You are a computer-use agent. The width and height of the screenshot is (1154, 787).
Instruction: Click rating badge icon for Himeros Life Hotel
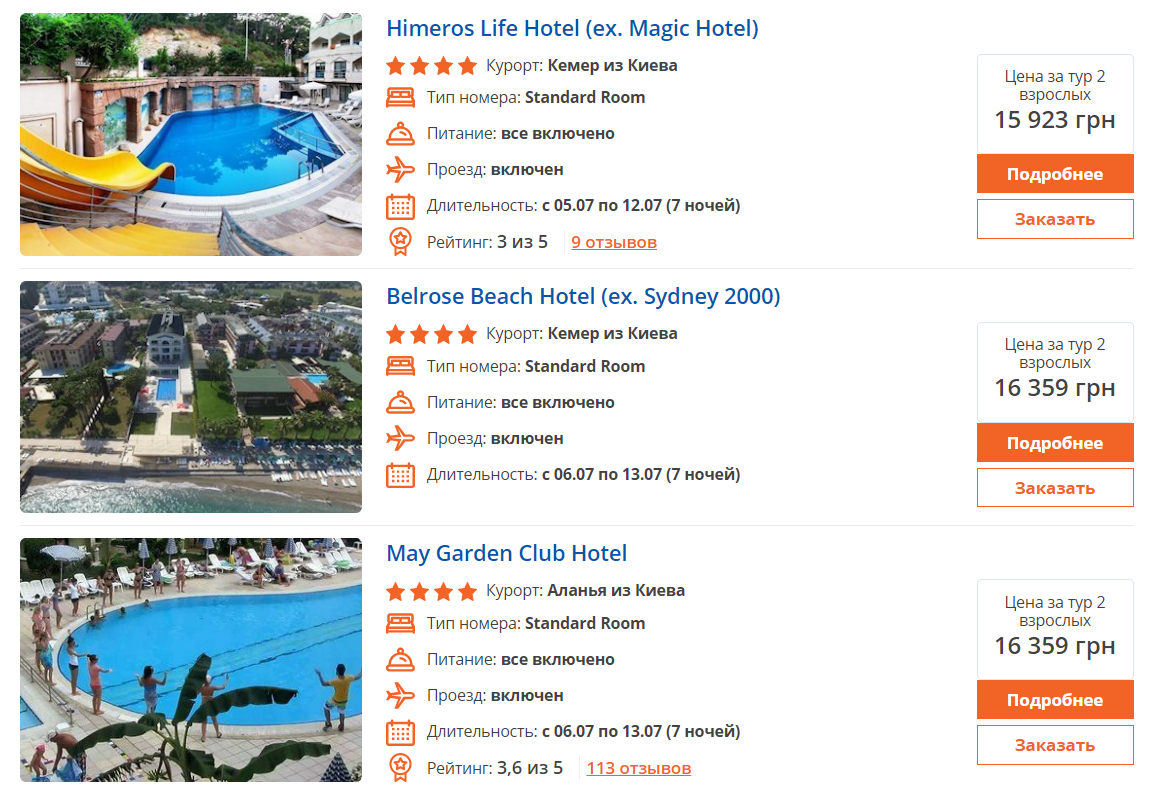[400, 241]
